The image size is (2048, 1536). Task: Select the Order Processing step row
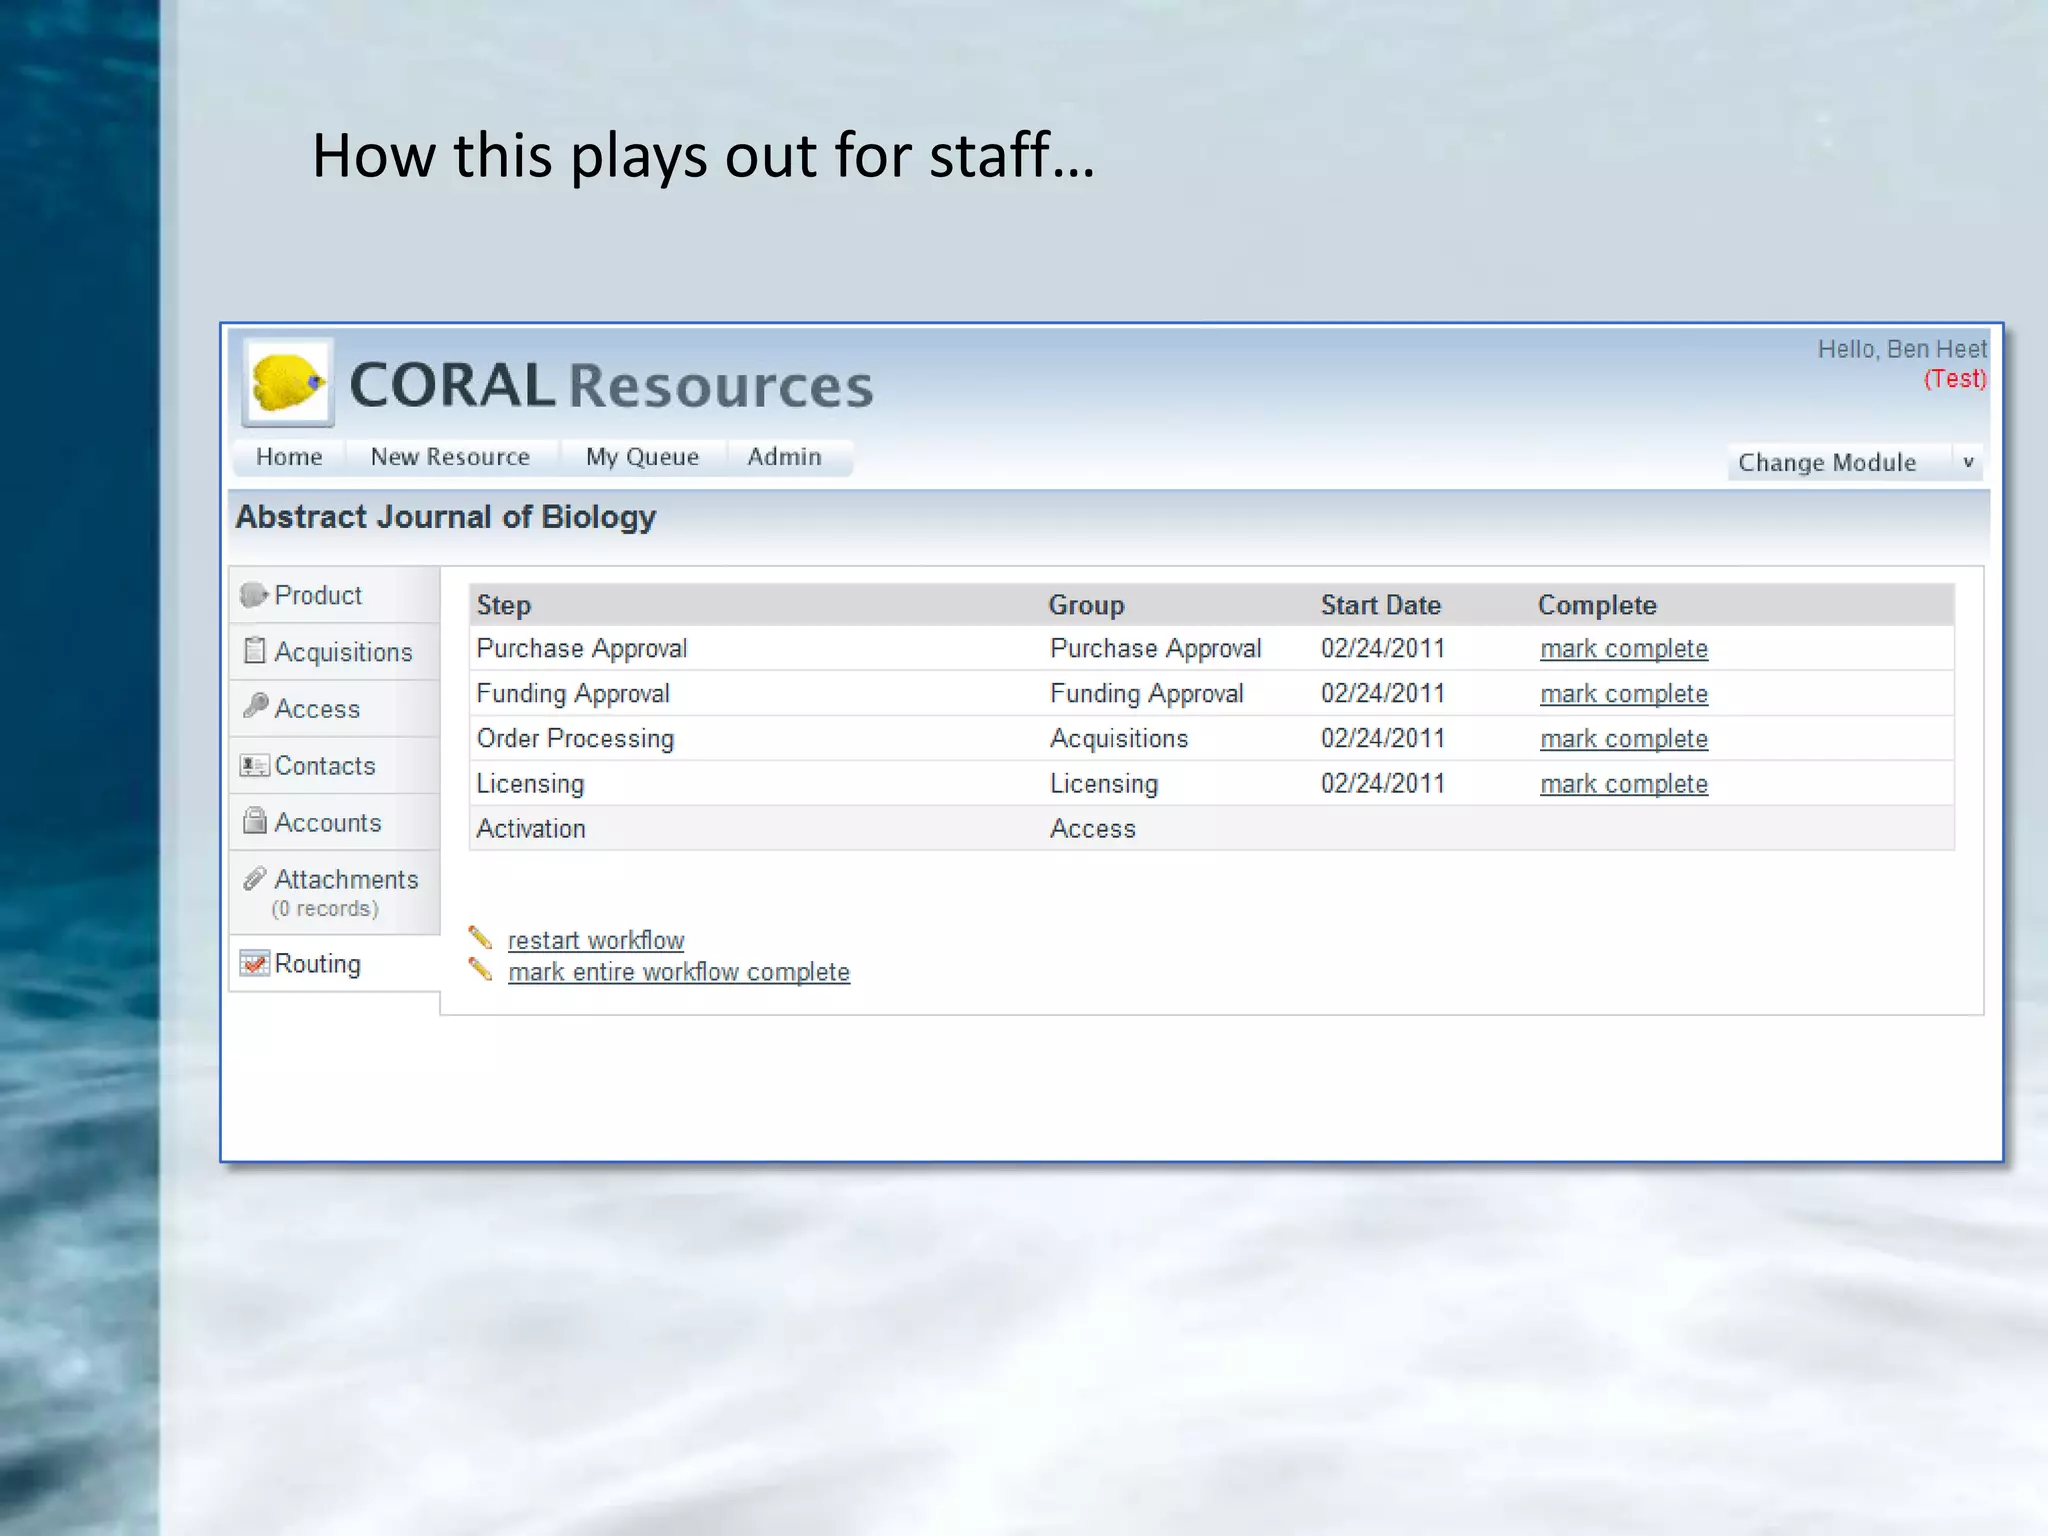click(x=575, y=739)
